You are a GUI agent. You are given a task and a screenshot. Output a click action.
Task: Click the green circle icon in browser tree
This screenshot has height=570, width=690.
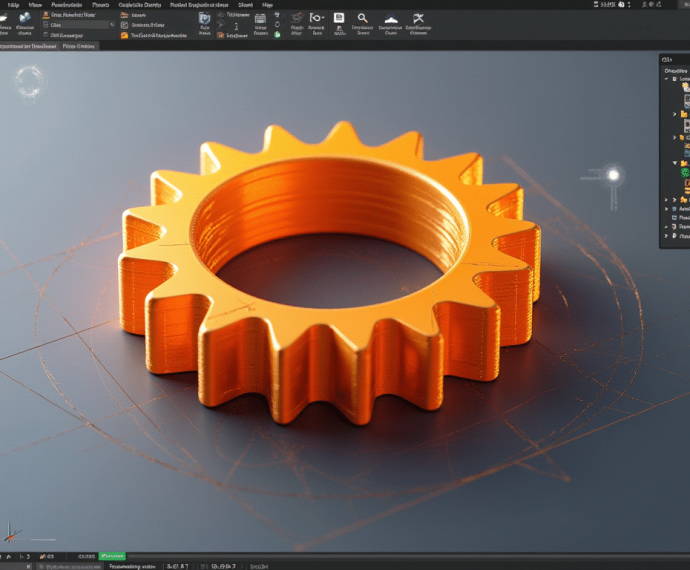[x=686, y=173]
